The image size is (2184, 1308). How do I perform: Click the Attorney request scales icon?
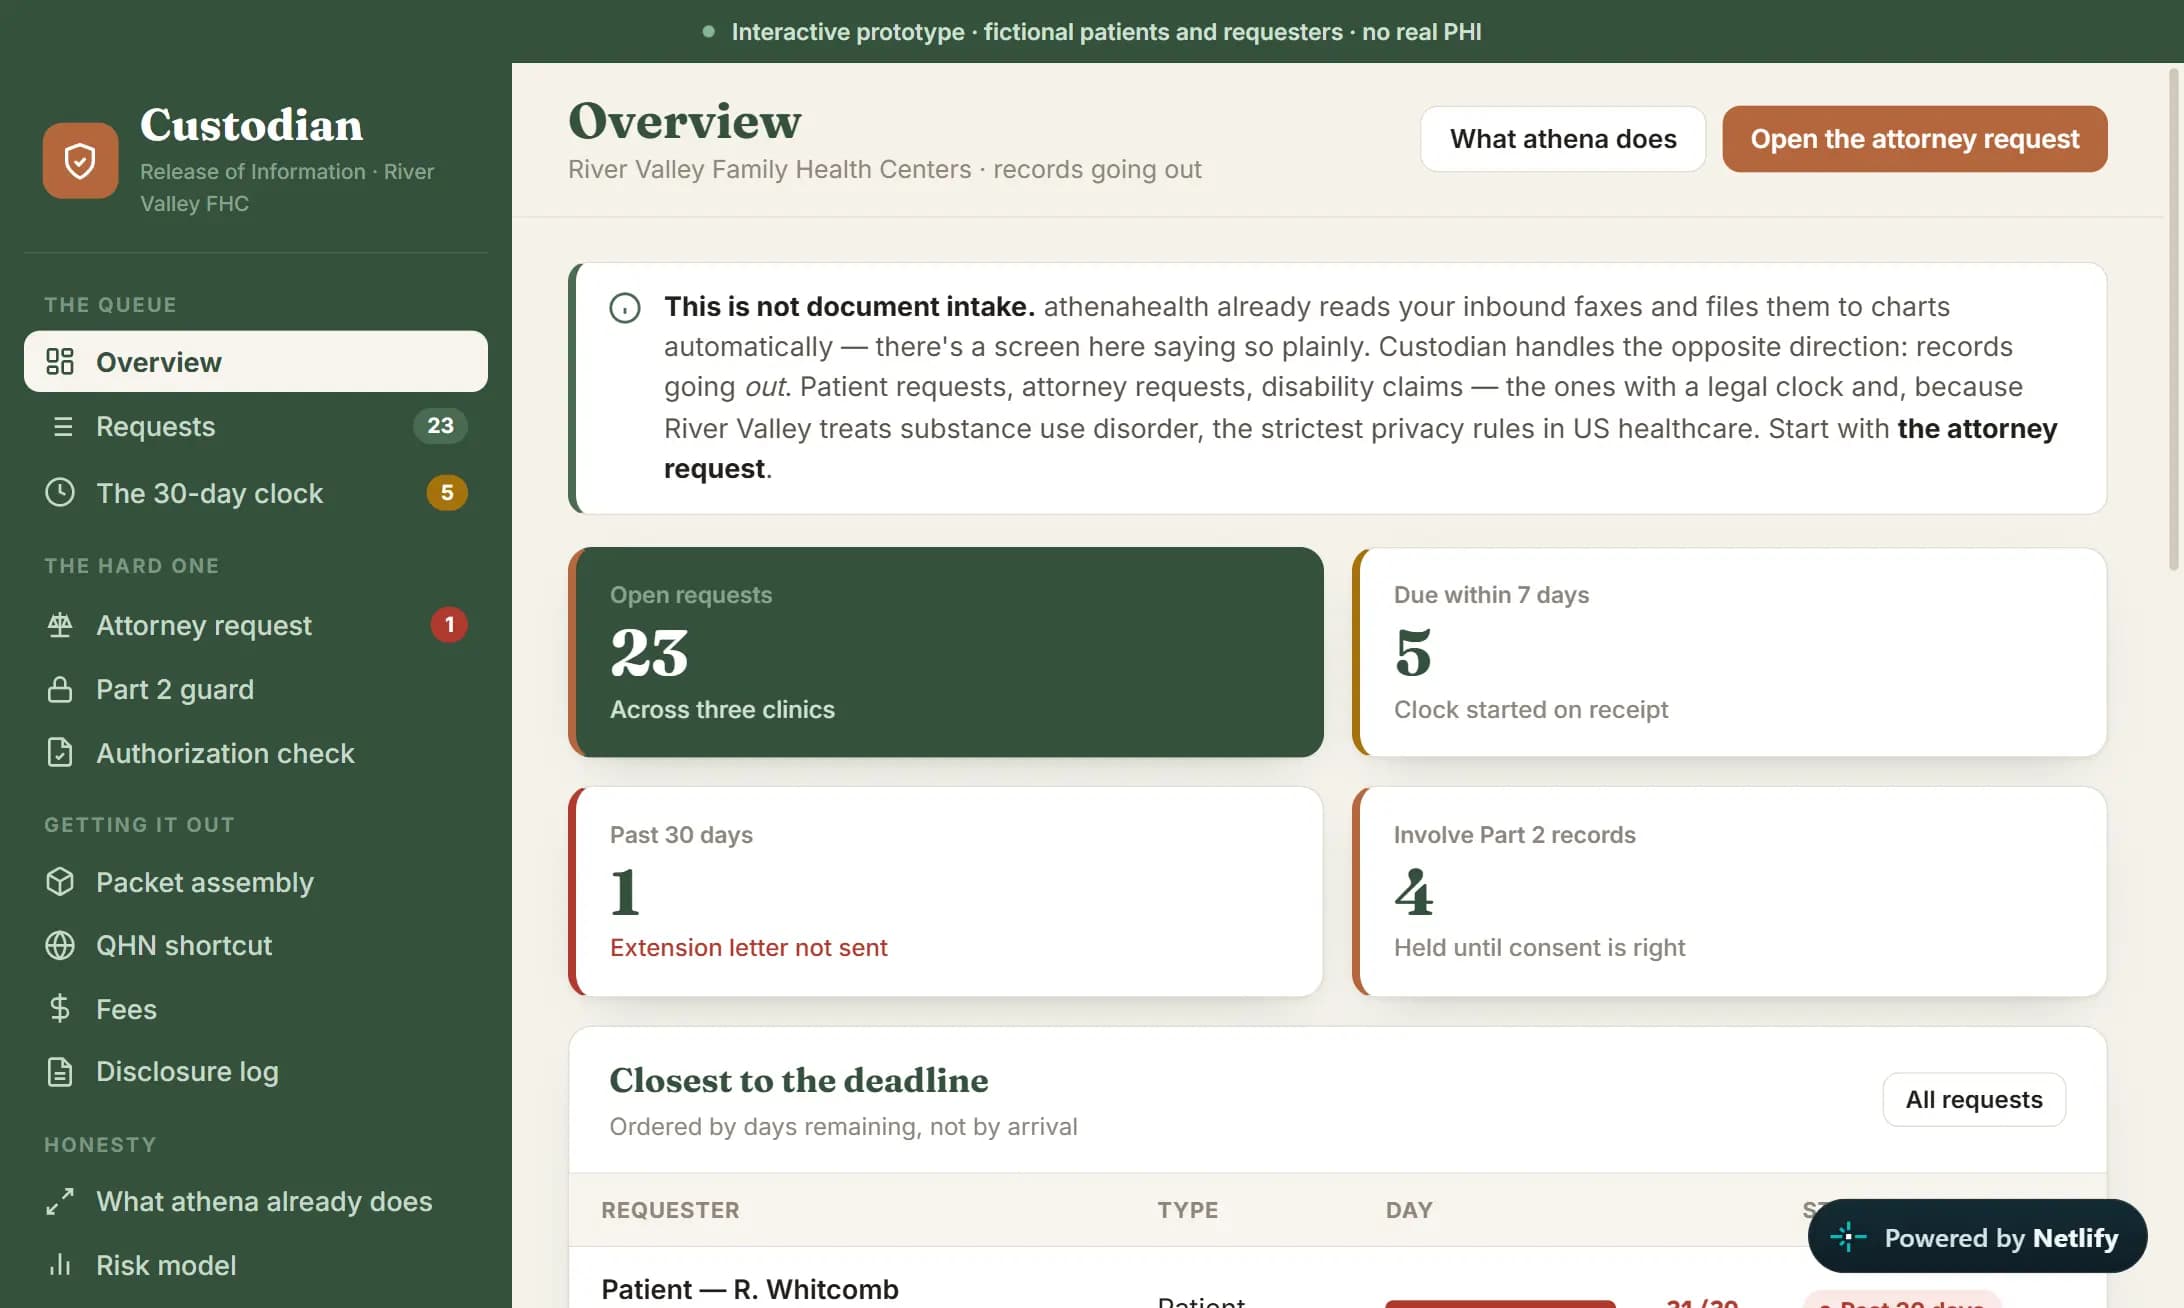[x=60, y=625]
